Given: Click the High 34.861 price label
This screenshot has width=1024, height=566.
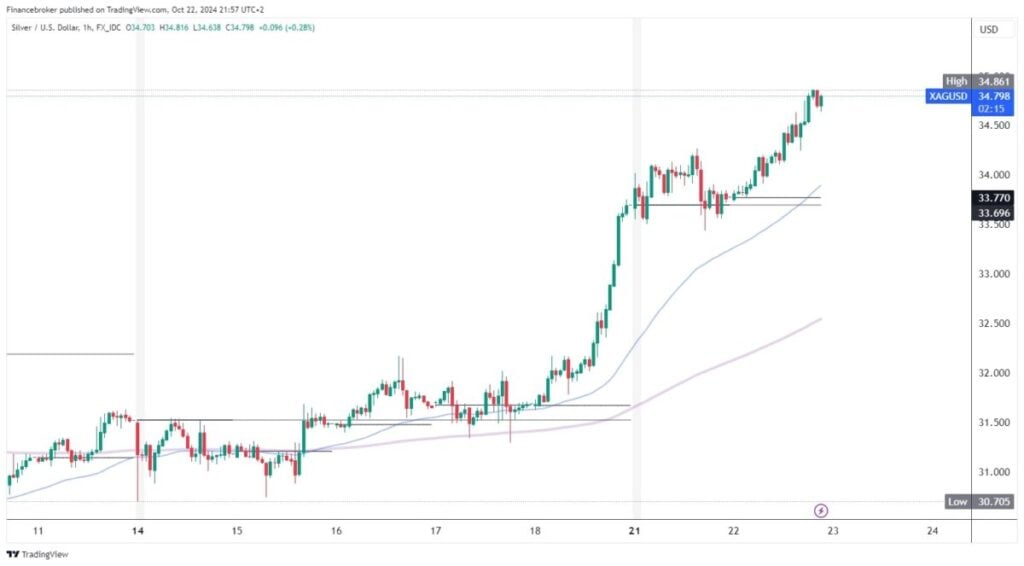Looking at the screenshot, I should (x=978, y=81).
